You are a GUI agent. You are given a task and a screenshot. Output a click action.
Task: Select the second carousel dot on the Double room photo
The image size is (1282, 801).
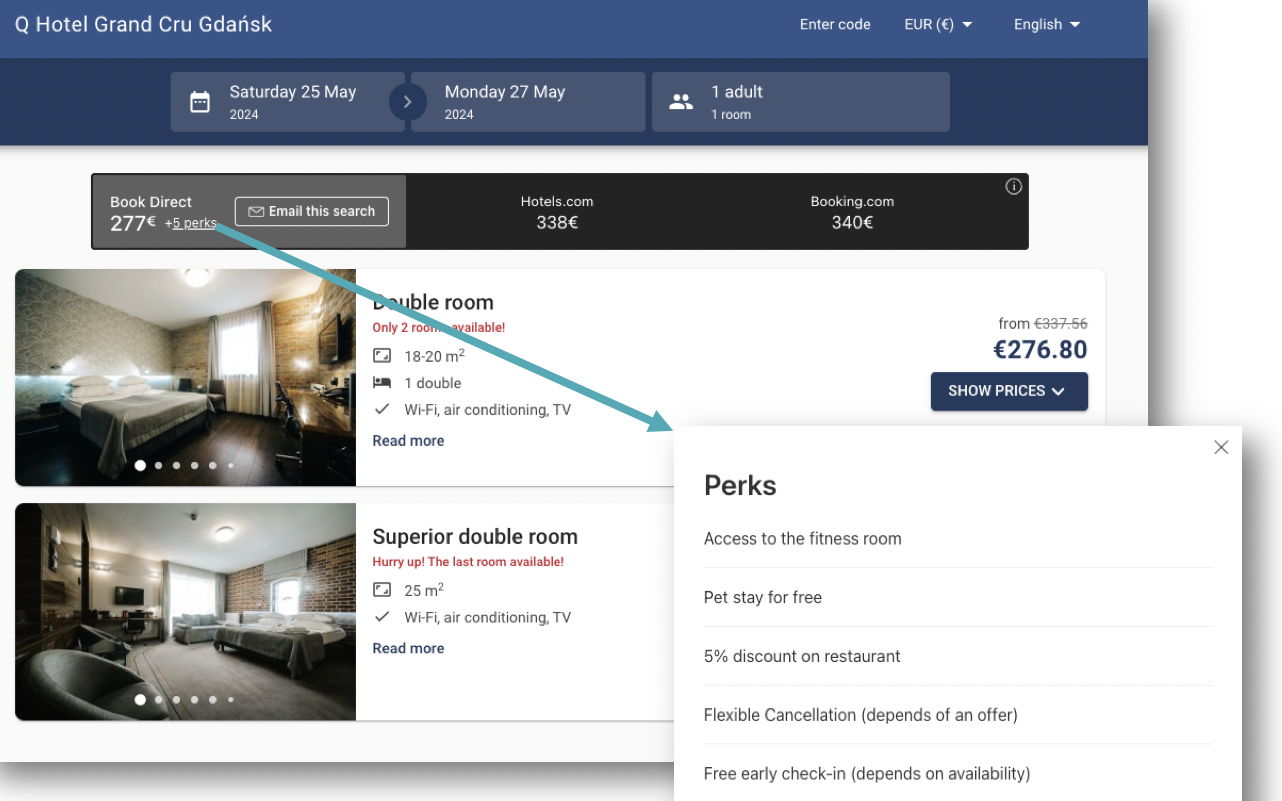tap(158, 465)
